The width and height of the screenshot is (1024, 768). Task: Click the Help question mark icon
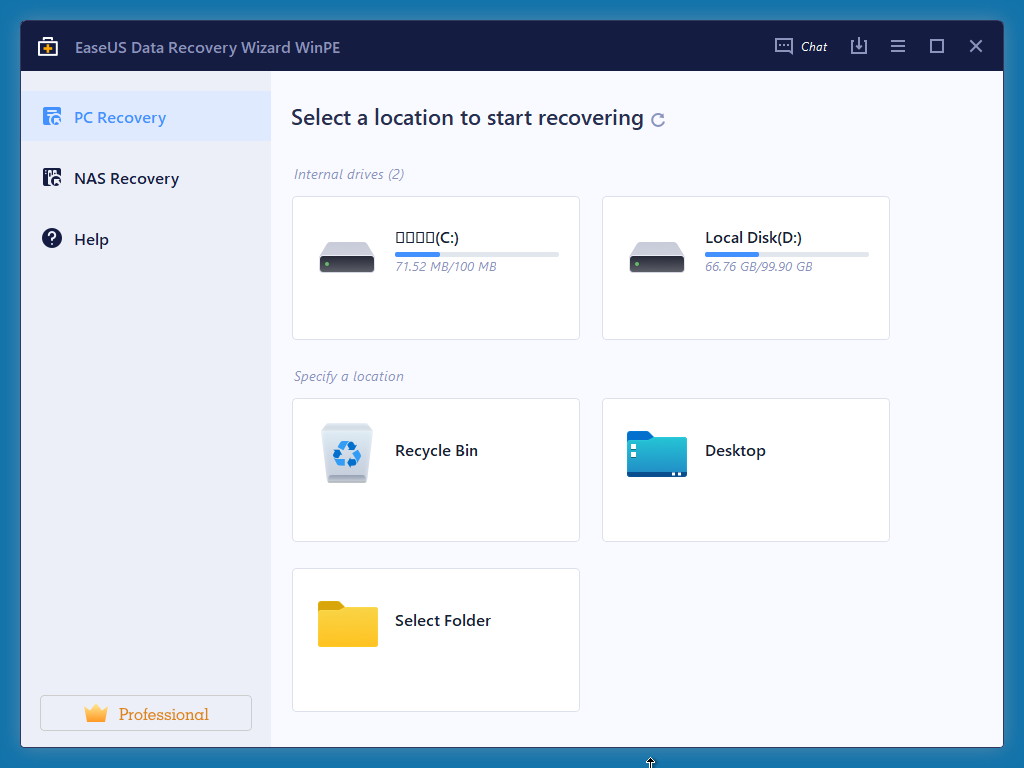pos(52,238)
